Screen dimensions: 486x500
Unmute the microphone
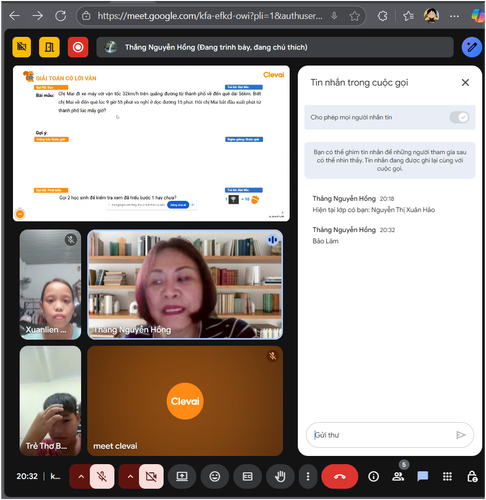tap(102, 476)
